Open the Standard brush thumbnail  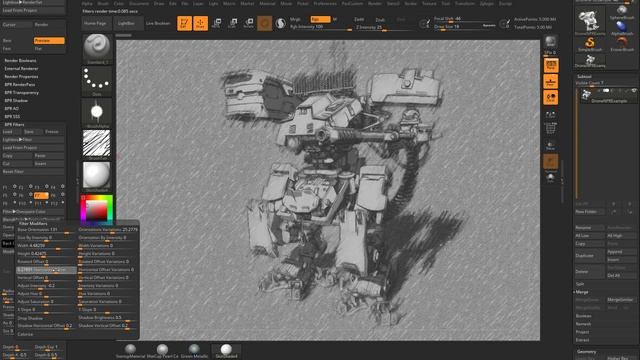[97, 49]
